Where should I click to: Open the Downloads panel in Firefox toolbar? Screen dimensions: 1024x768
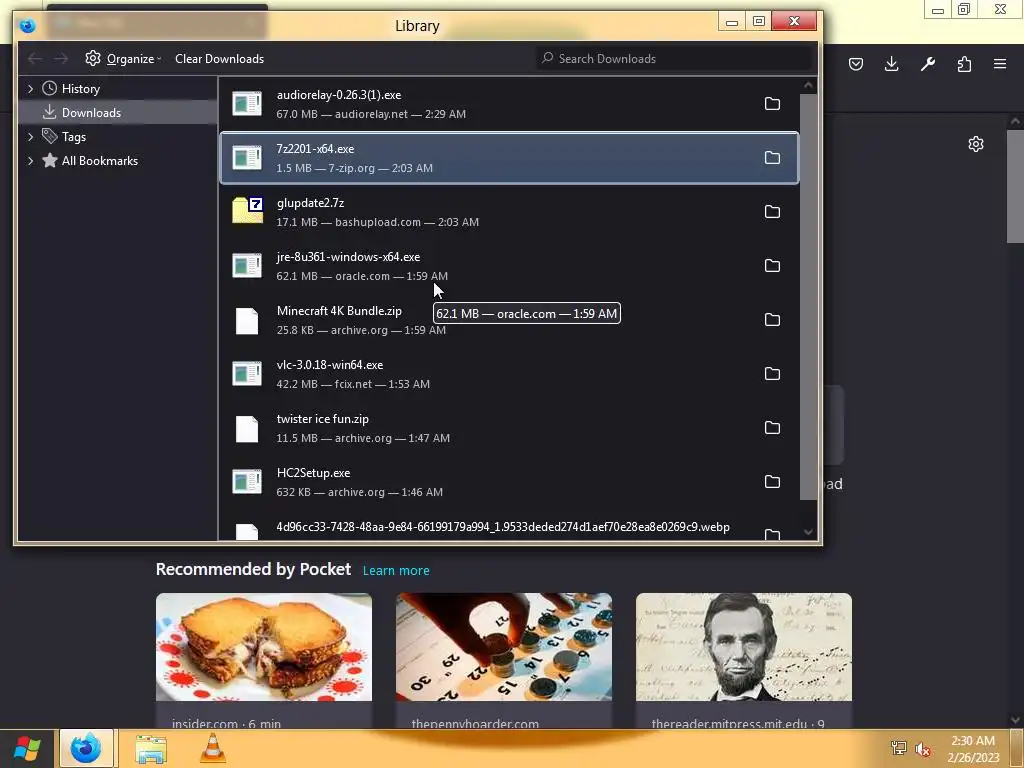[891, 64]
